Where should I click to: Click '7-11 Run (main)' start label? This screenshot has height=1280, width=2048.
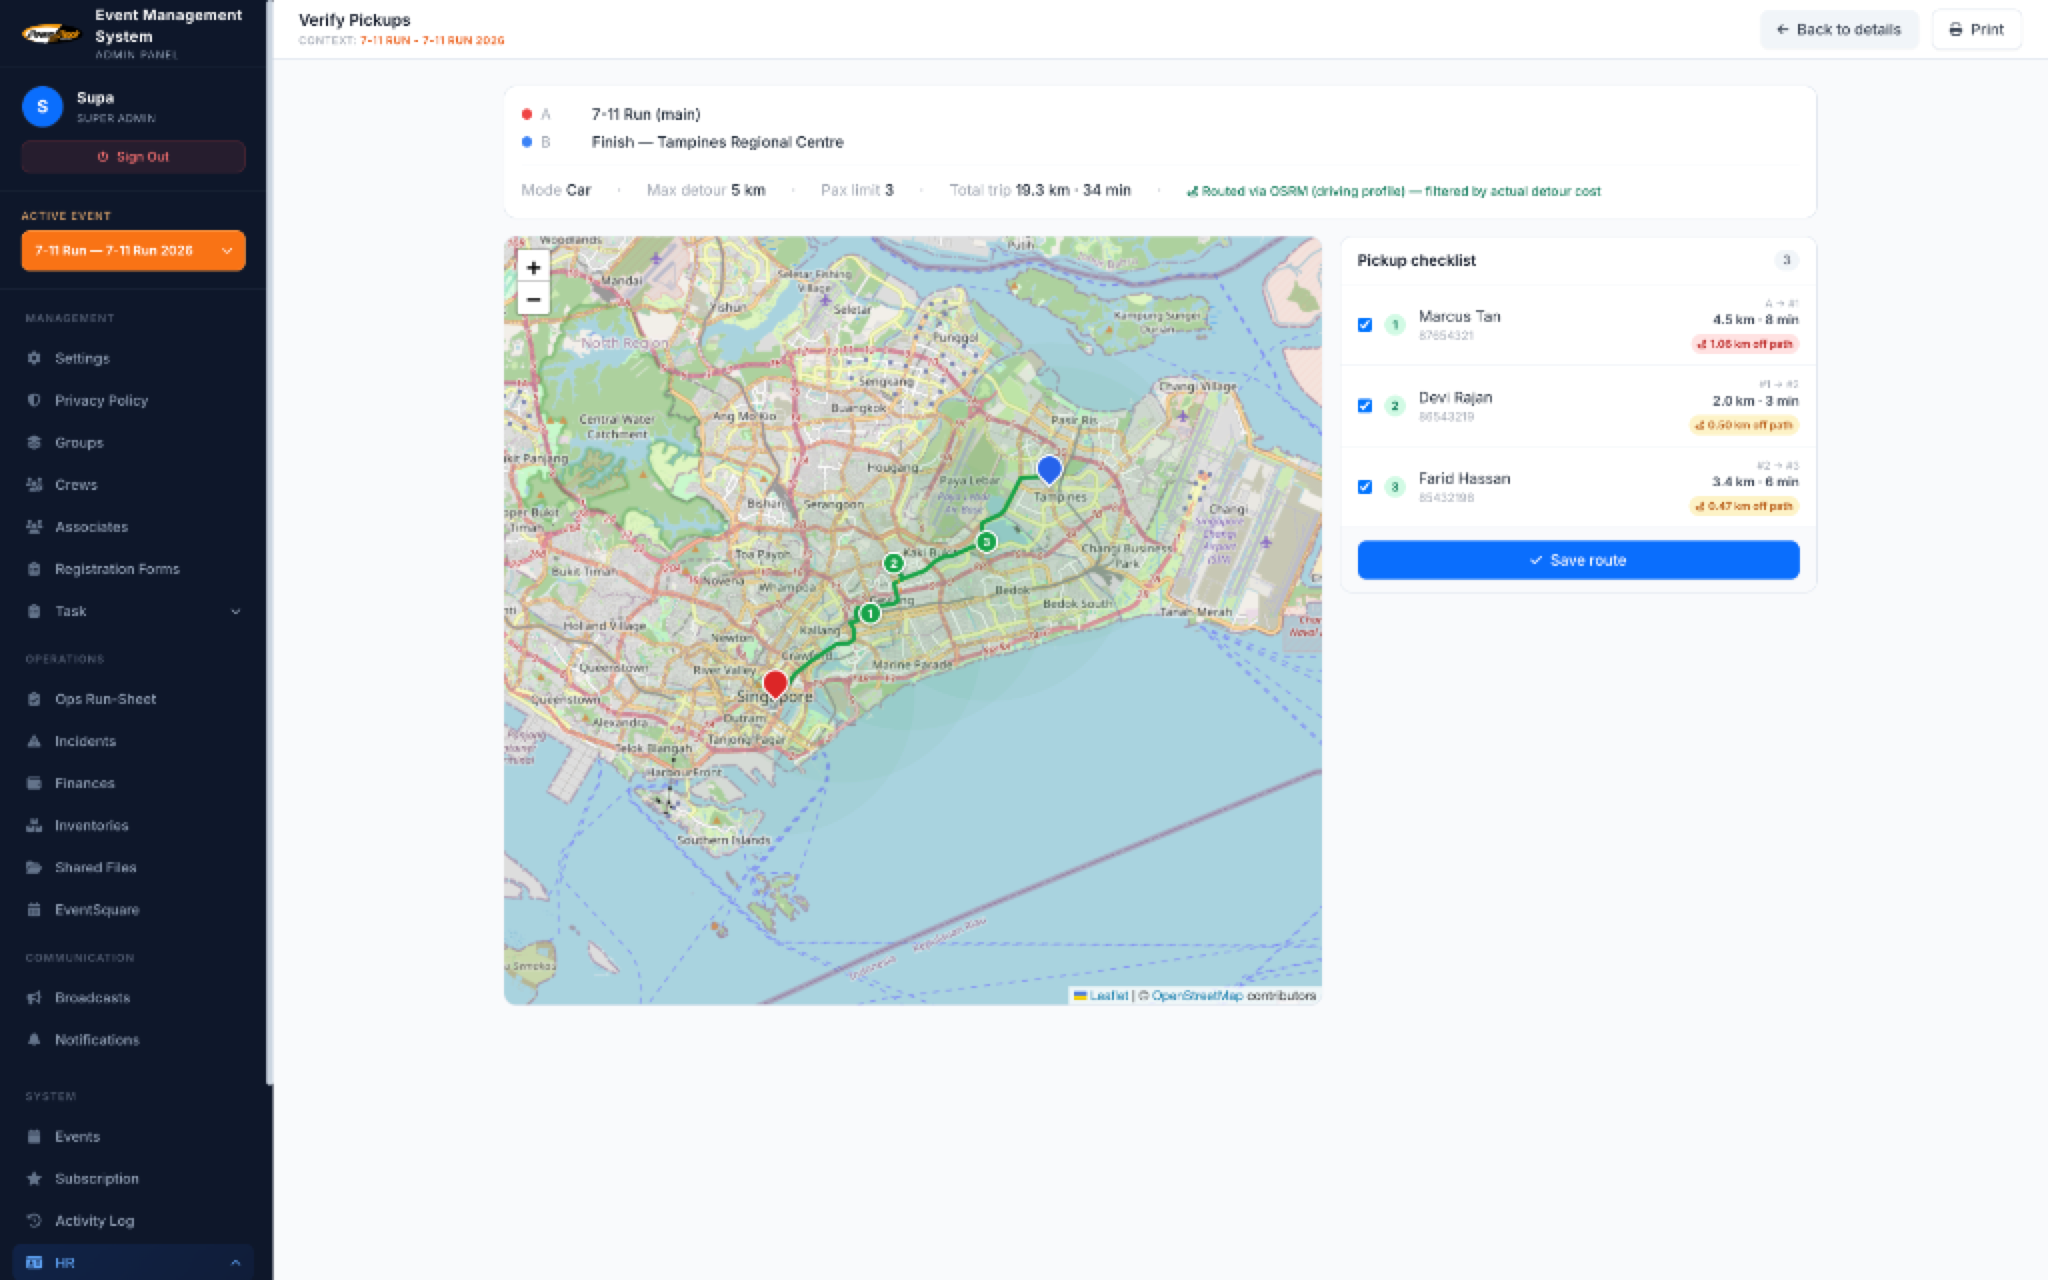[646, 114]
